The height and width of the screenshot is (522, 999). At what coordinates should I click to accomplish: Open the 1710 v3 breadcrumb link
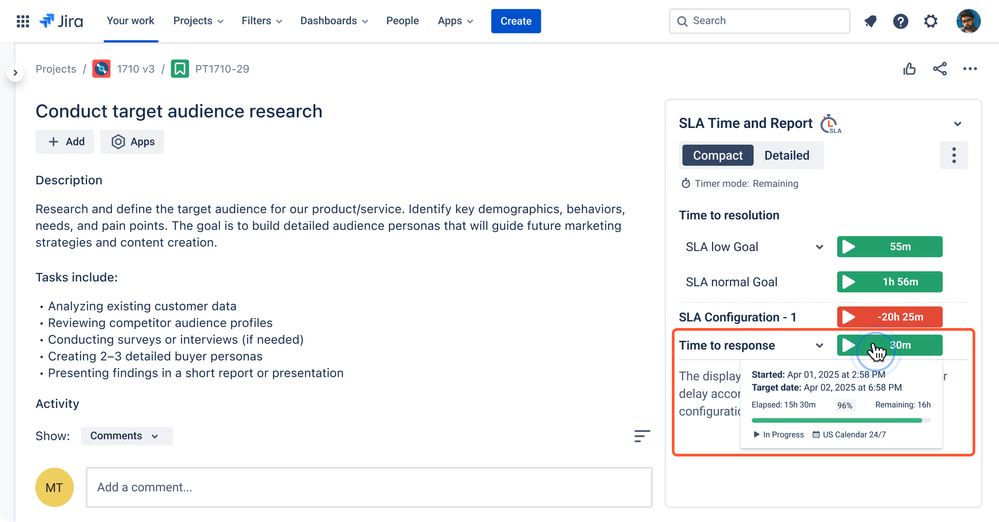[x=136, y=69]
